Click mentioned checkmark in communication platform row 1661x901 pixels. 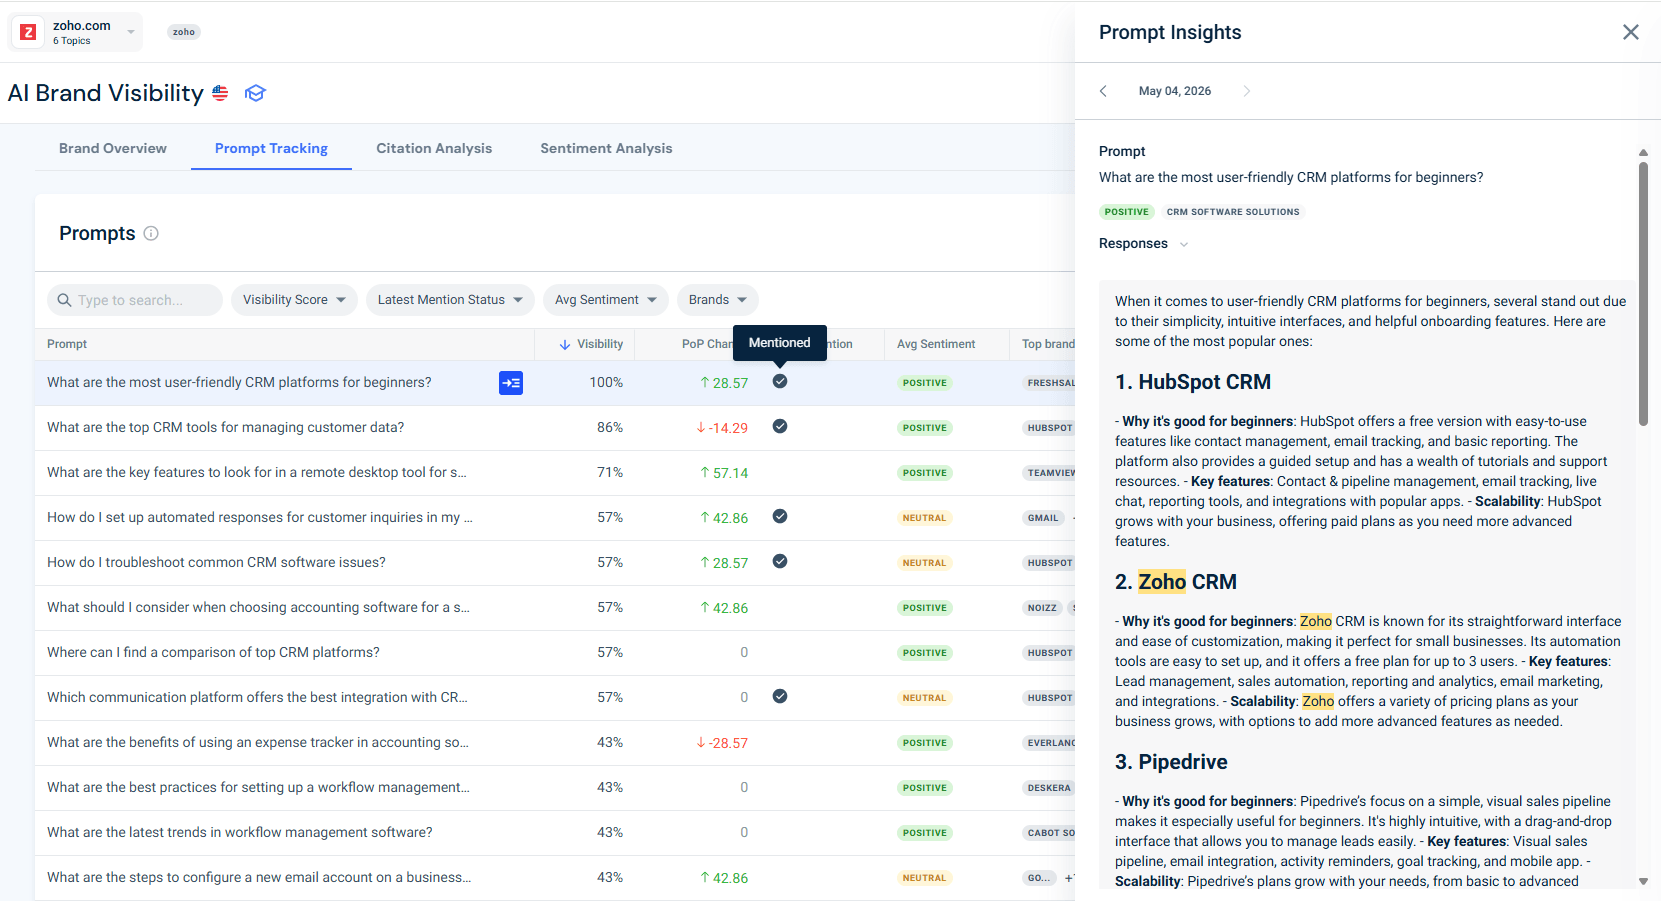(x=780, y=696)
